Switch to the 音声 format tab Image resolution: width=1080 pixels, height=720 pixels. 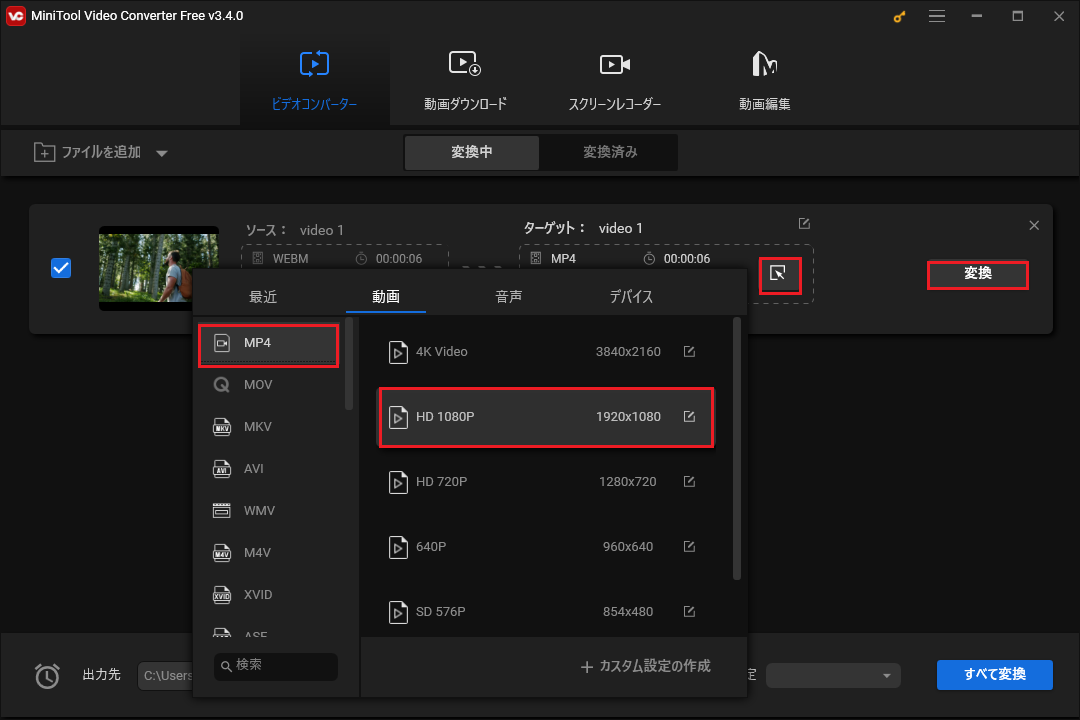click(x=508, y=297)
